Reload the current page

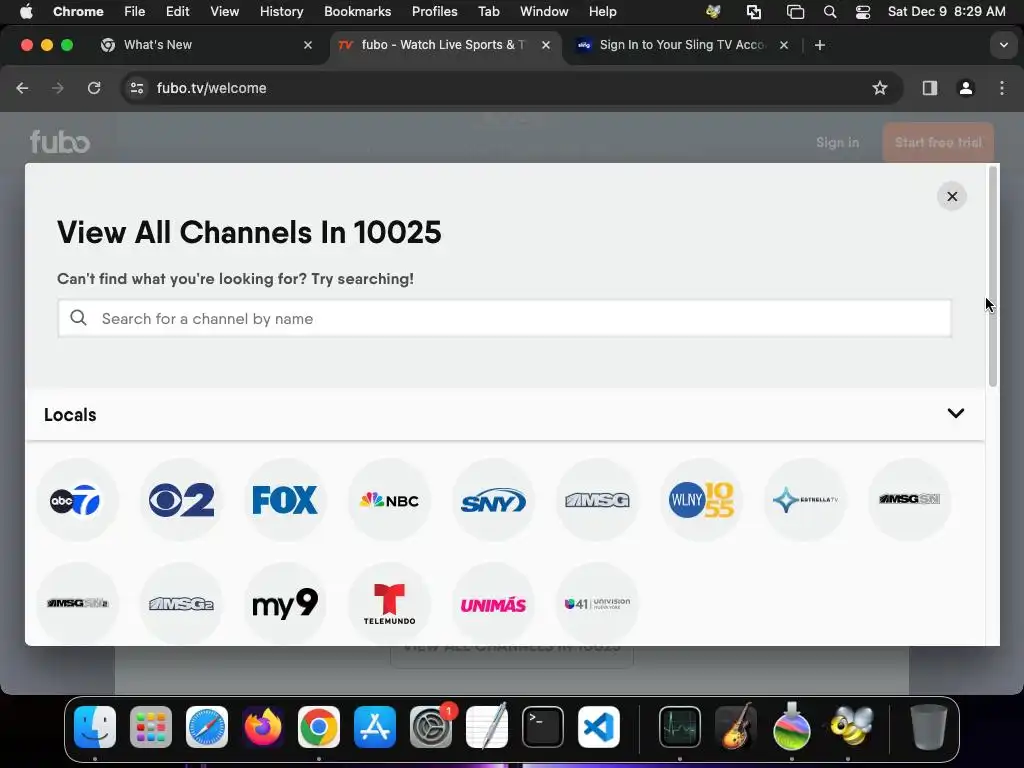tap(94, 88)
